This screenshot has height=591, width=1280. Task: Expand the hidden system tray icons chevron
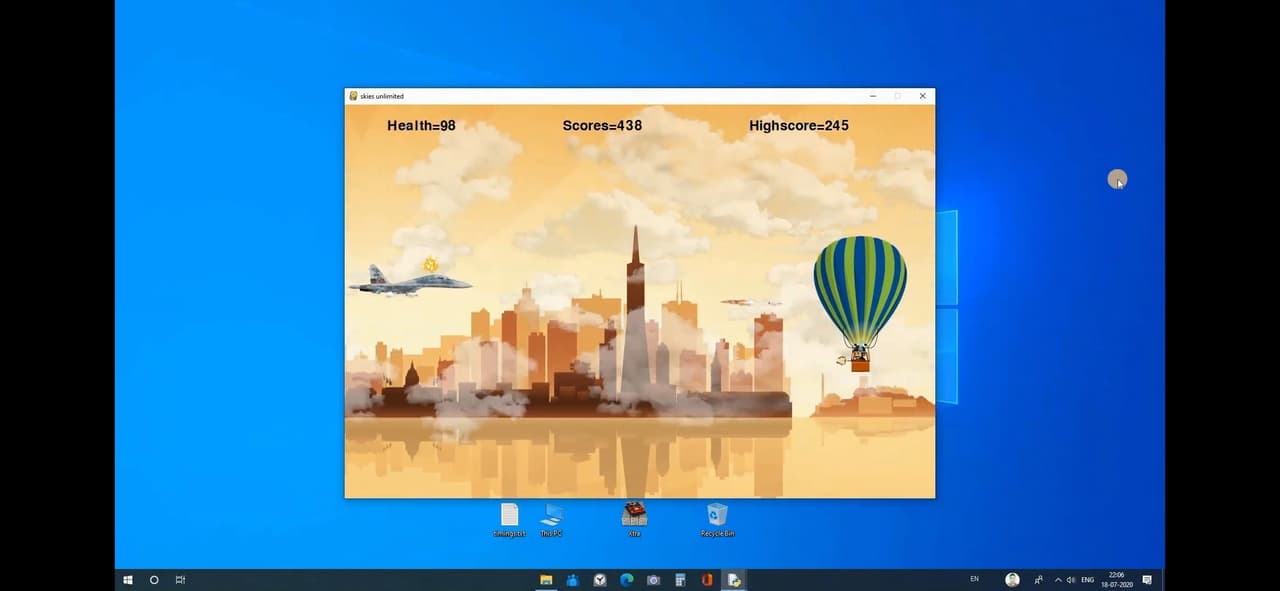pos(1058,580)
